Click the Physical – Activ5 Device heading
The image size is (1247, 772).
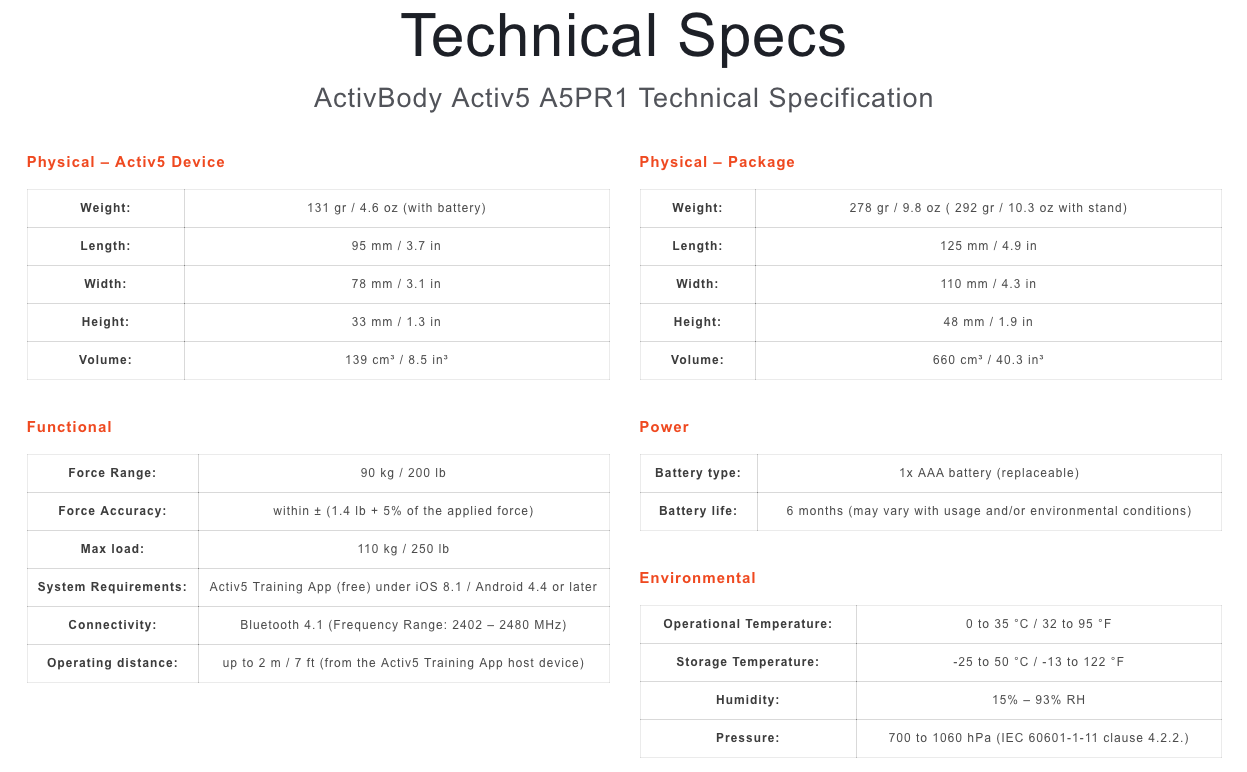(x=126, y=162)
